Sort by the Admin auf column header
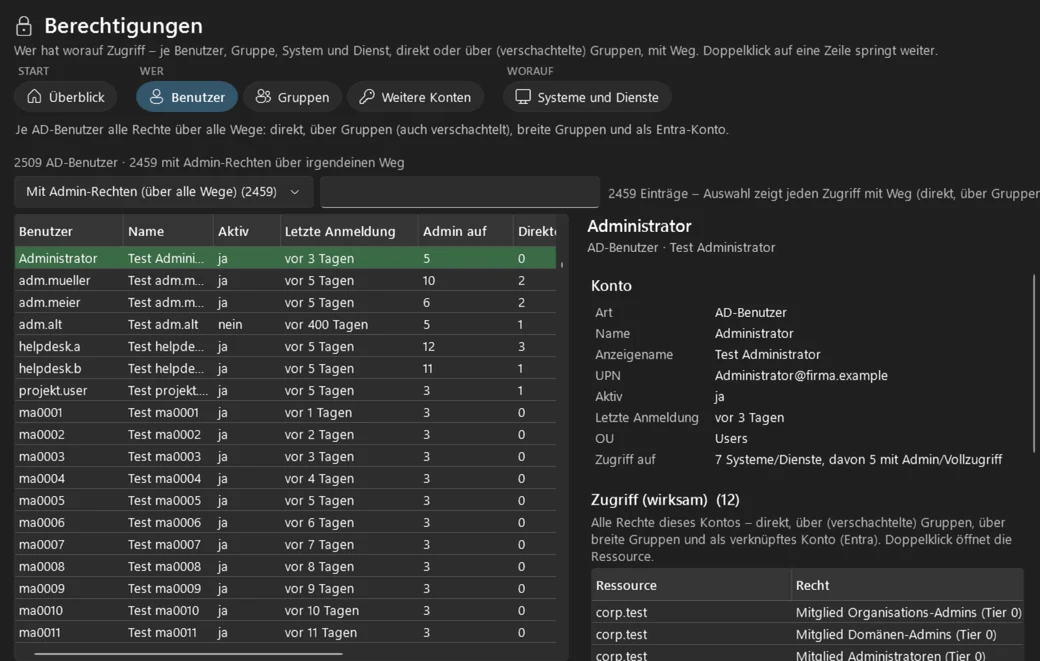Screen dimensions: 1040x661 (x=465, y=231)
